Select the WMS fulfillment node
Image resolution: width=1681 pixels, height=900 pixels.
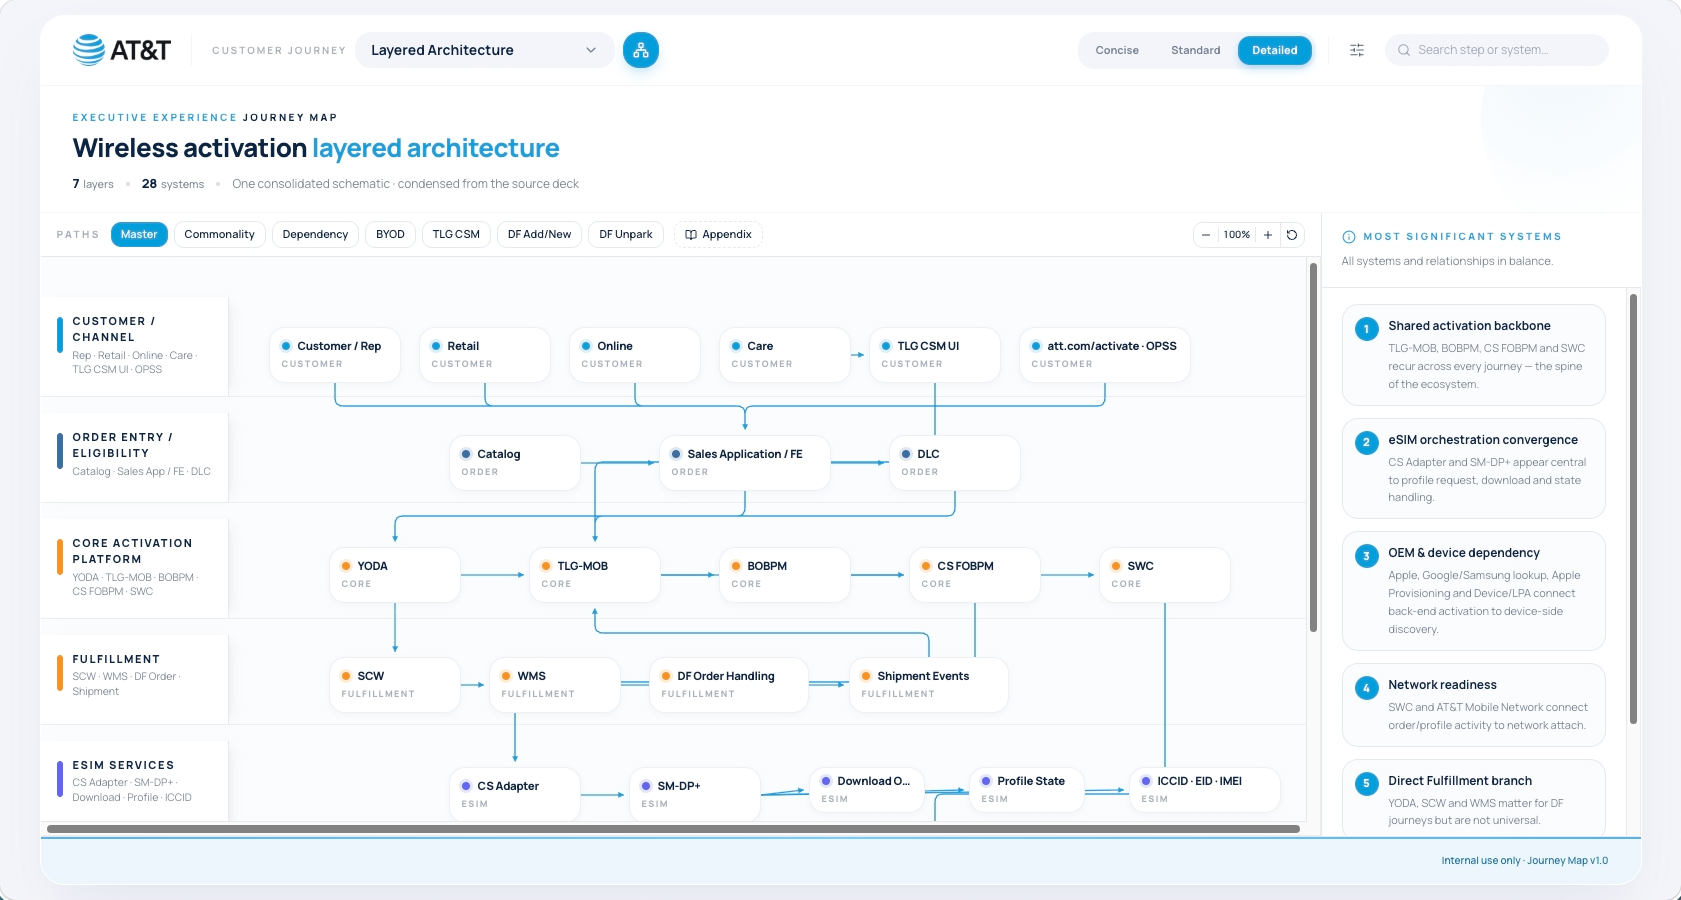coord(555,685)
